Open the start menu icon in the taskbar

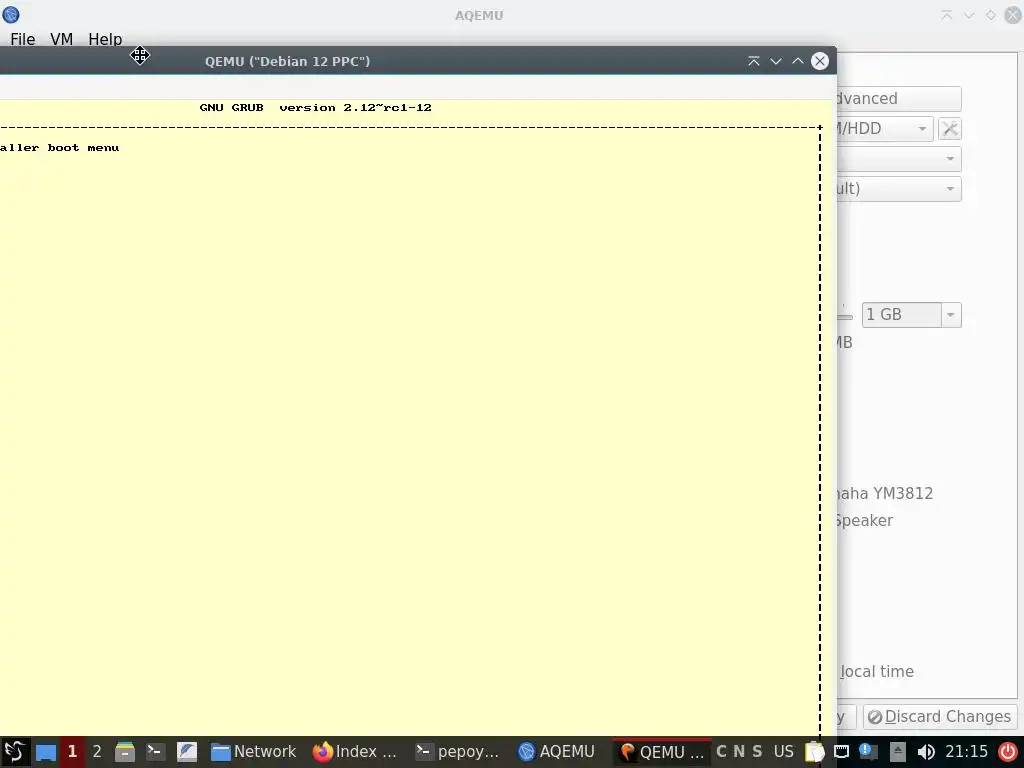point(14,752)
